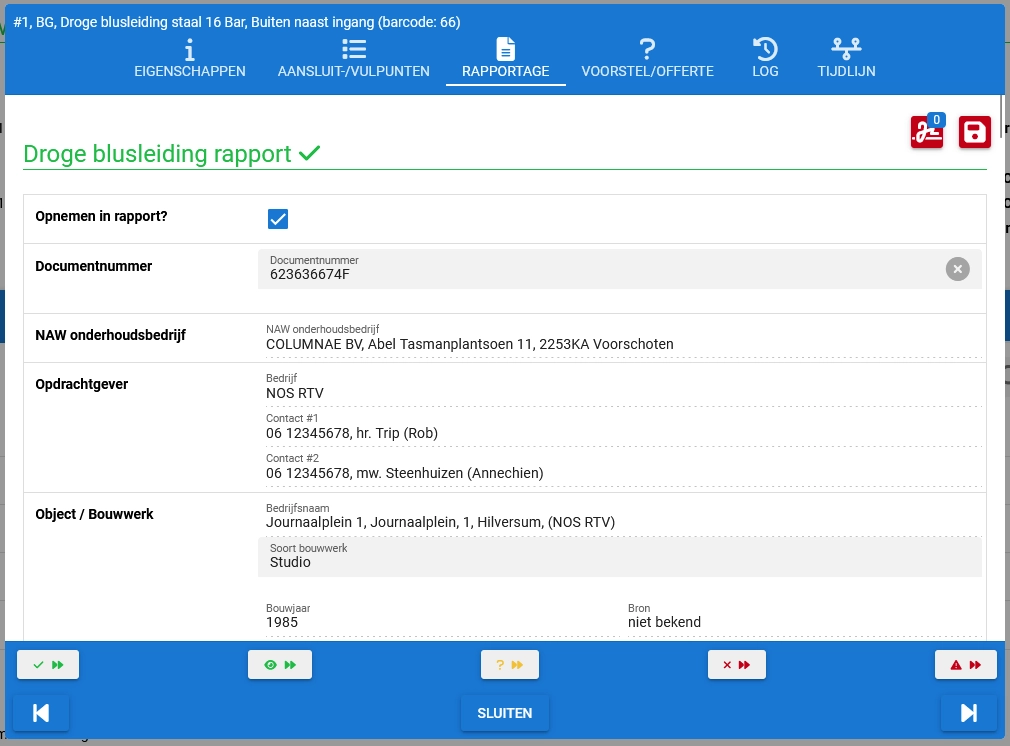Click the green eye fast-forward button

(x=279, y=665)
